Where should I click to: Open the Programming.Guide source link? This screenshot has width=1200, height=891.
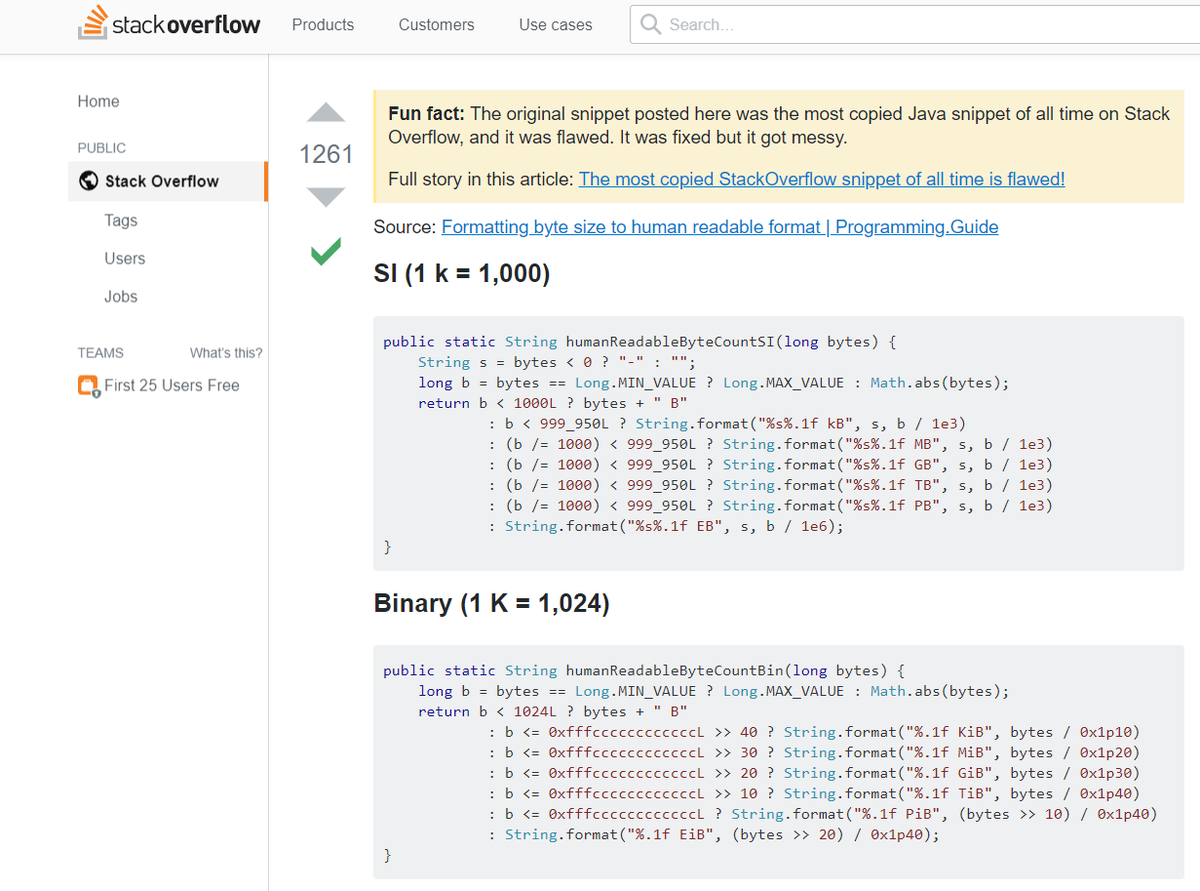[x=719, y=227]
